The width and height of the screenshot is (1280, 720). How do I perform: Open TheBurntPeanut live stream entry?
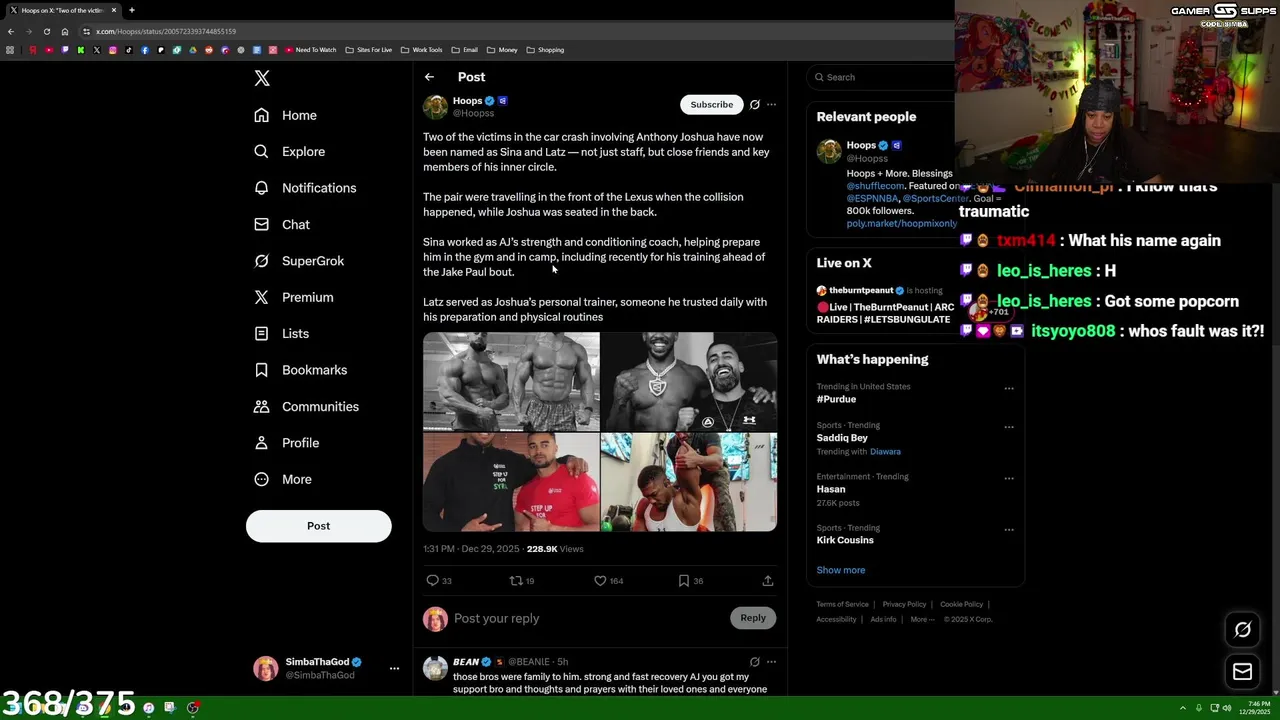coord(886,305)
